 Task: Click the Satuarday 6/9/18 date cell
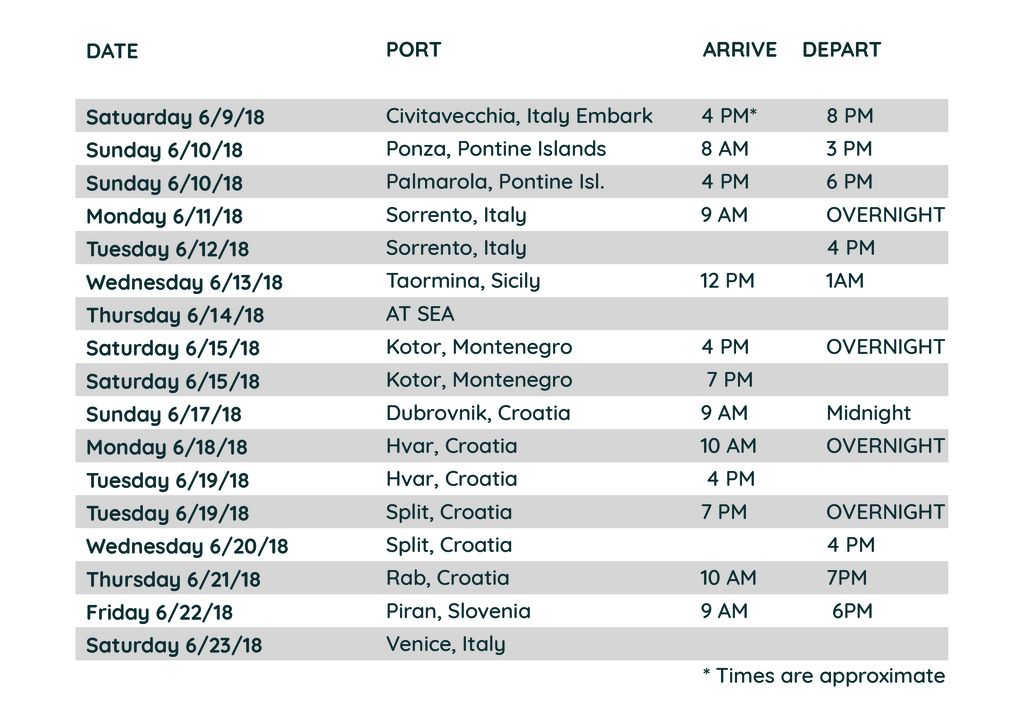point(175,117)
